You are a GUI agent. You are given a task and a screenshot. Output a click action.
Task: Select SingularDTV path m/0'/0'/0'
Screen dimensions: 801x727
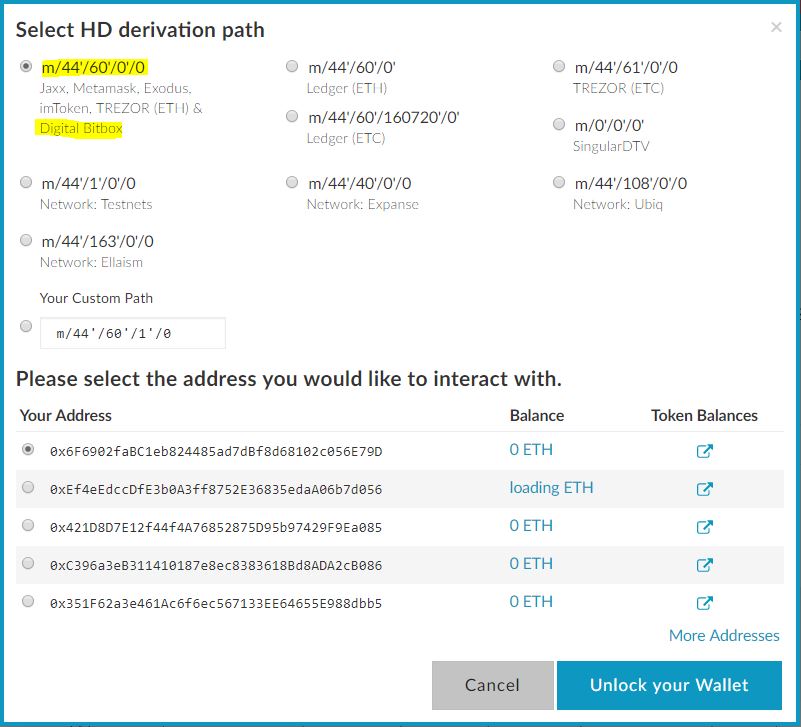(x=559, y=124)
